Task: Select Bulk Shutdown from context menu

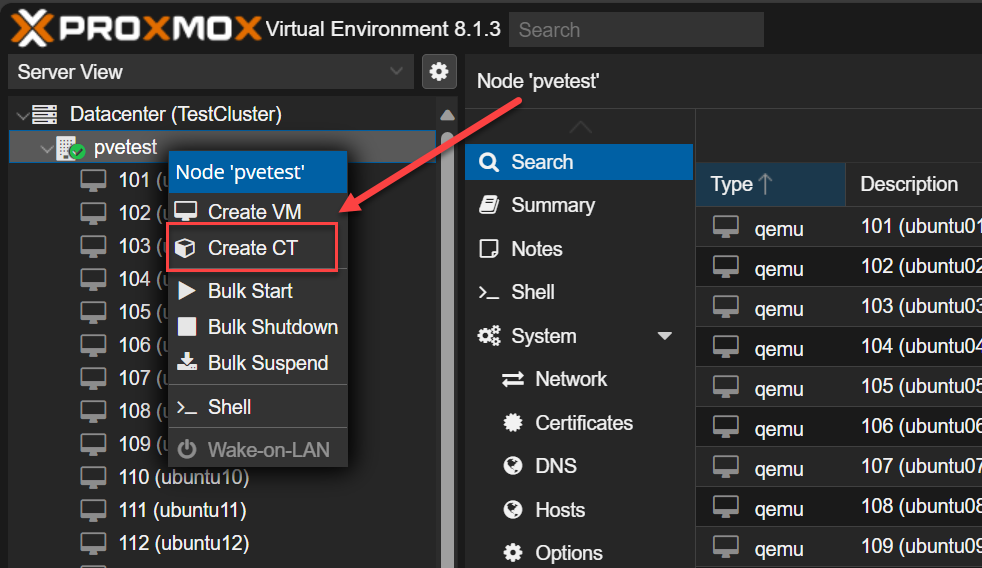Action: click(x=272, y=327)
